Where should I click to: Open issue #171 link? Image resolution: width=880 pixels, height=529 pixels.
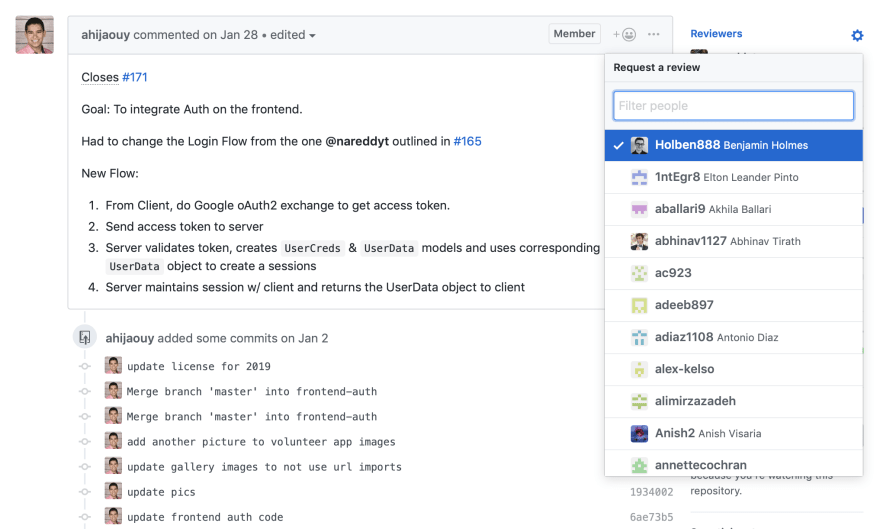135,77
